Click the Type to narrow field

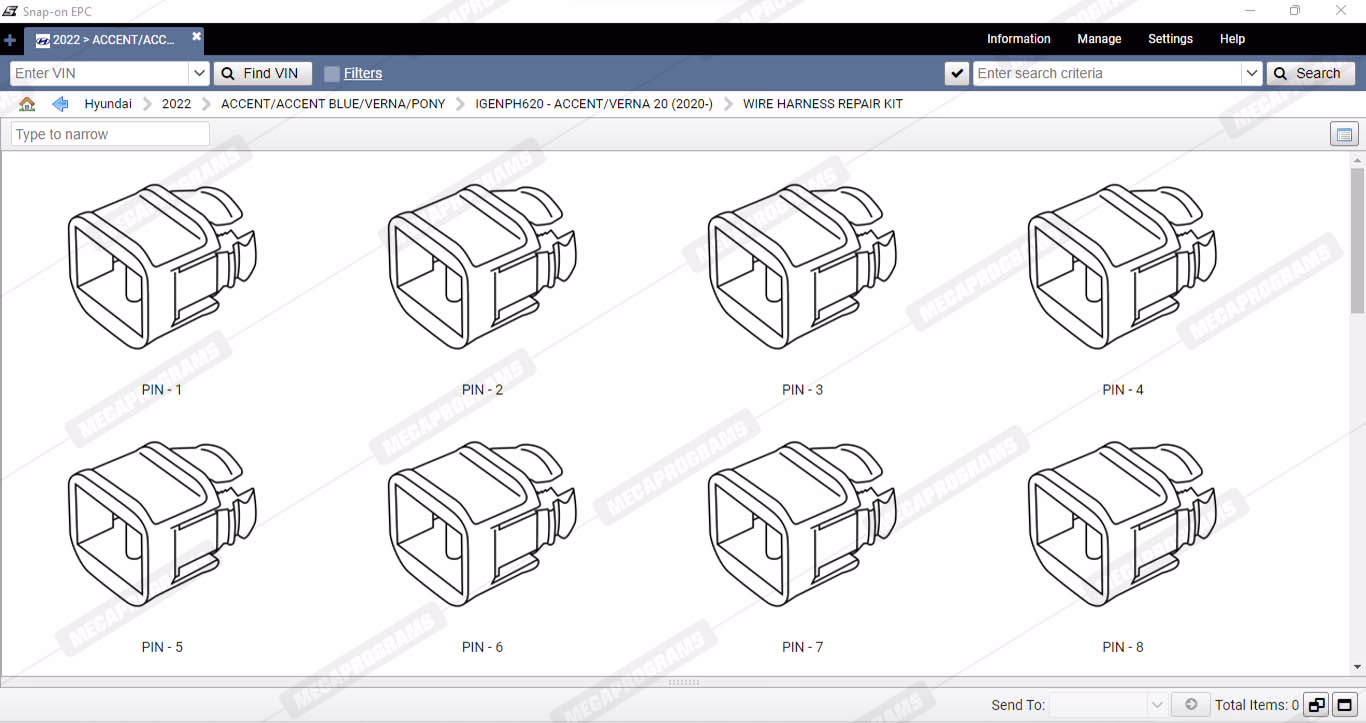(x=110, y=134)
